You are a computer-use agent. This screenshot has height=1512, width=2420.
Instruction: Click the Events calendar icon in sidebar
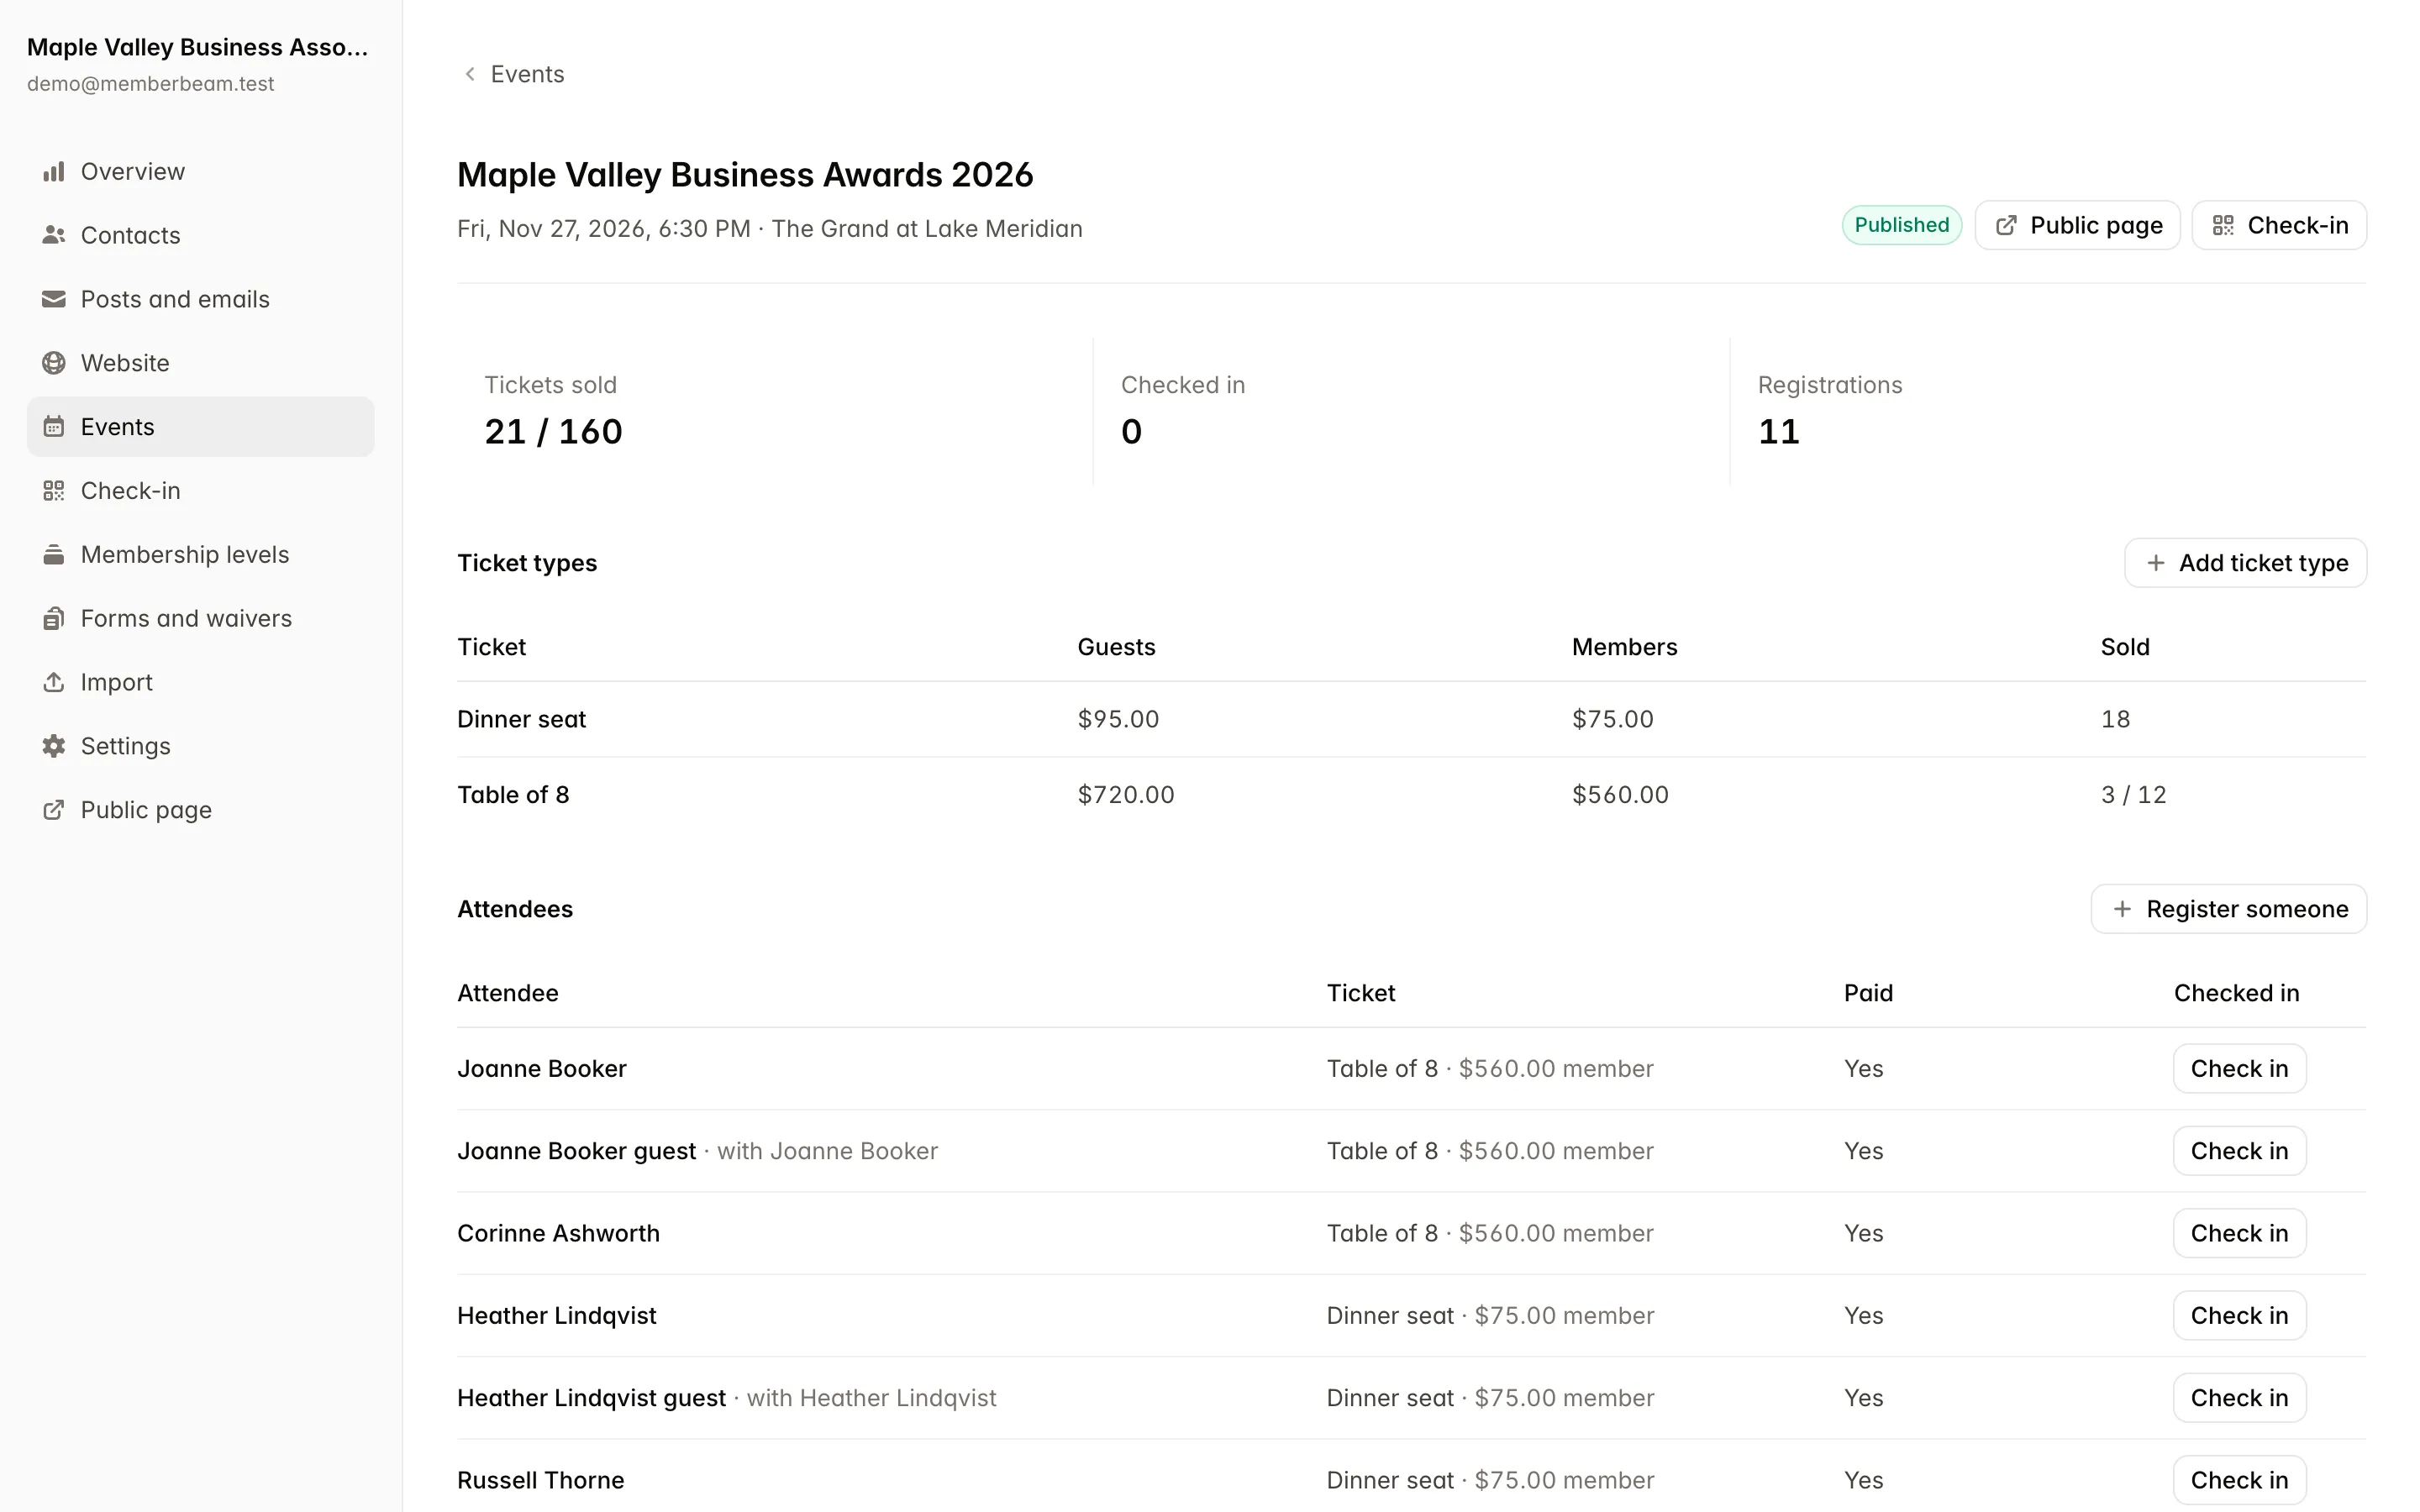(x=54, y=427)
